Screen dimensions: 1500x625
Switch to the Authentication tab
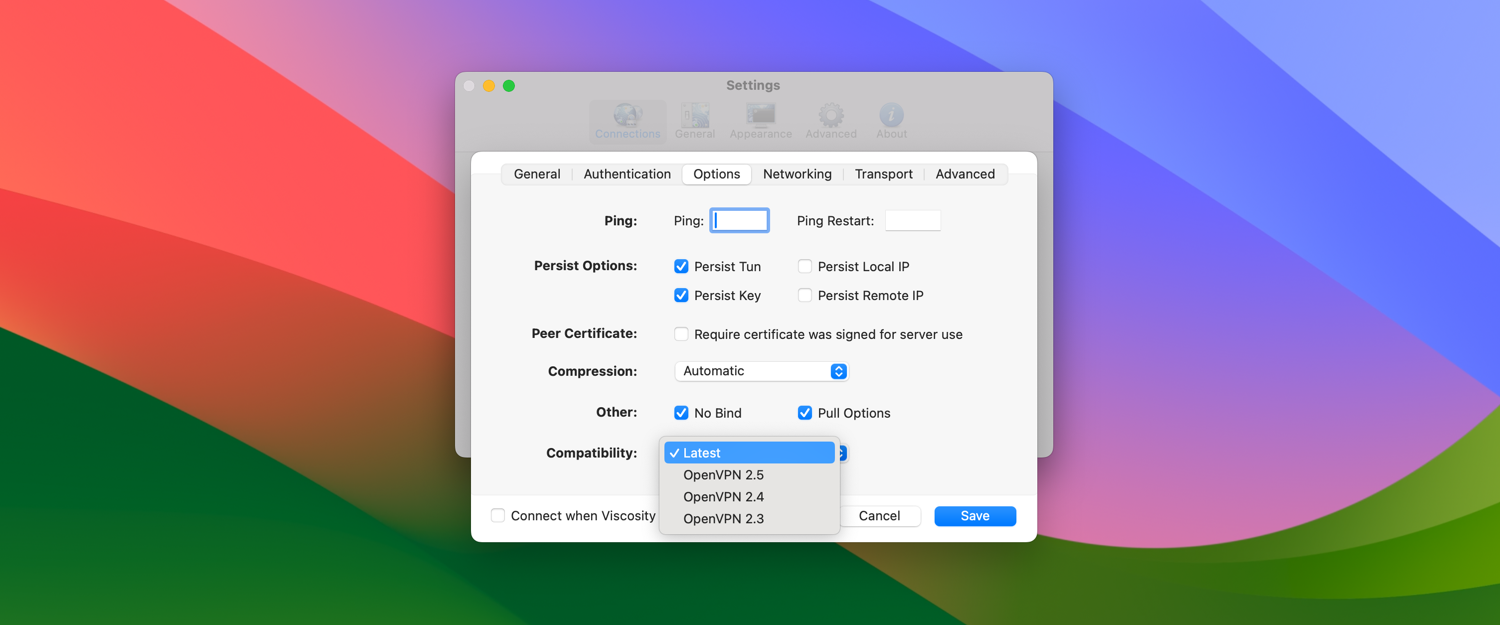point(627,174)
